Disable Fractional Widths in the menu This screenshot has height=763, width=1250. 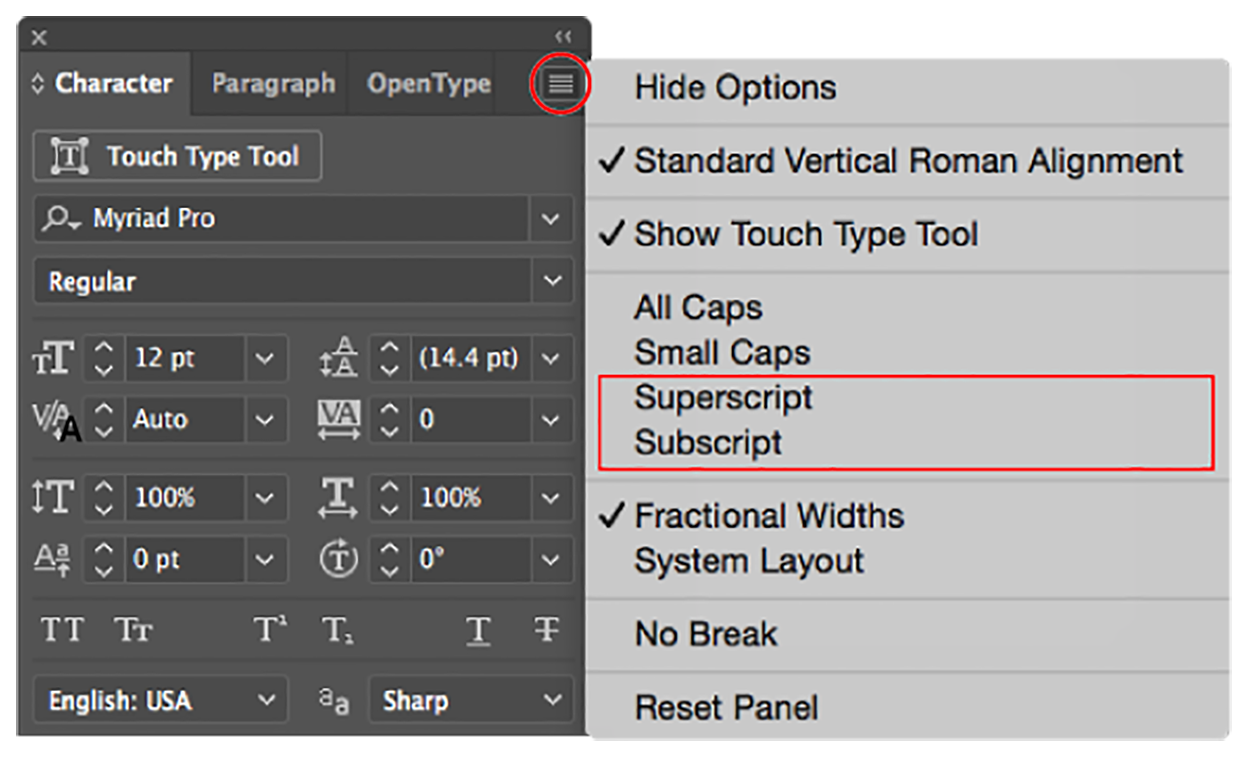[768, 516]
